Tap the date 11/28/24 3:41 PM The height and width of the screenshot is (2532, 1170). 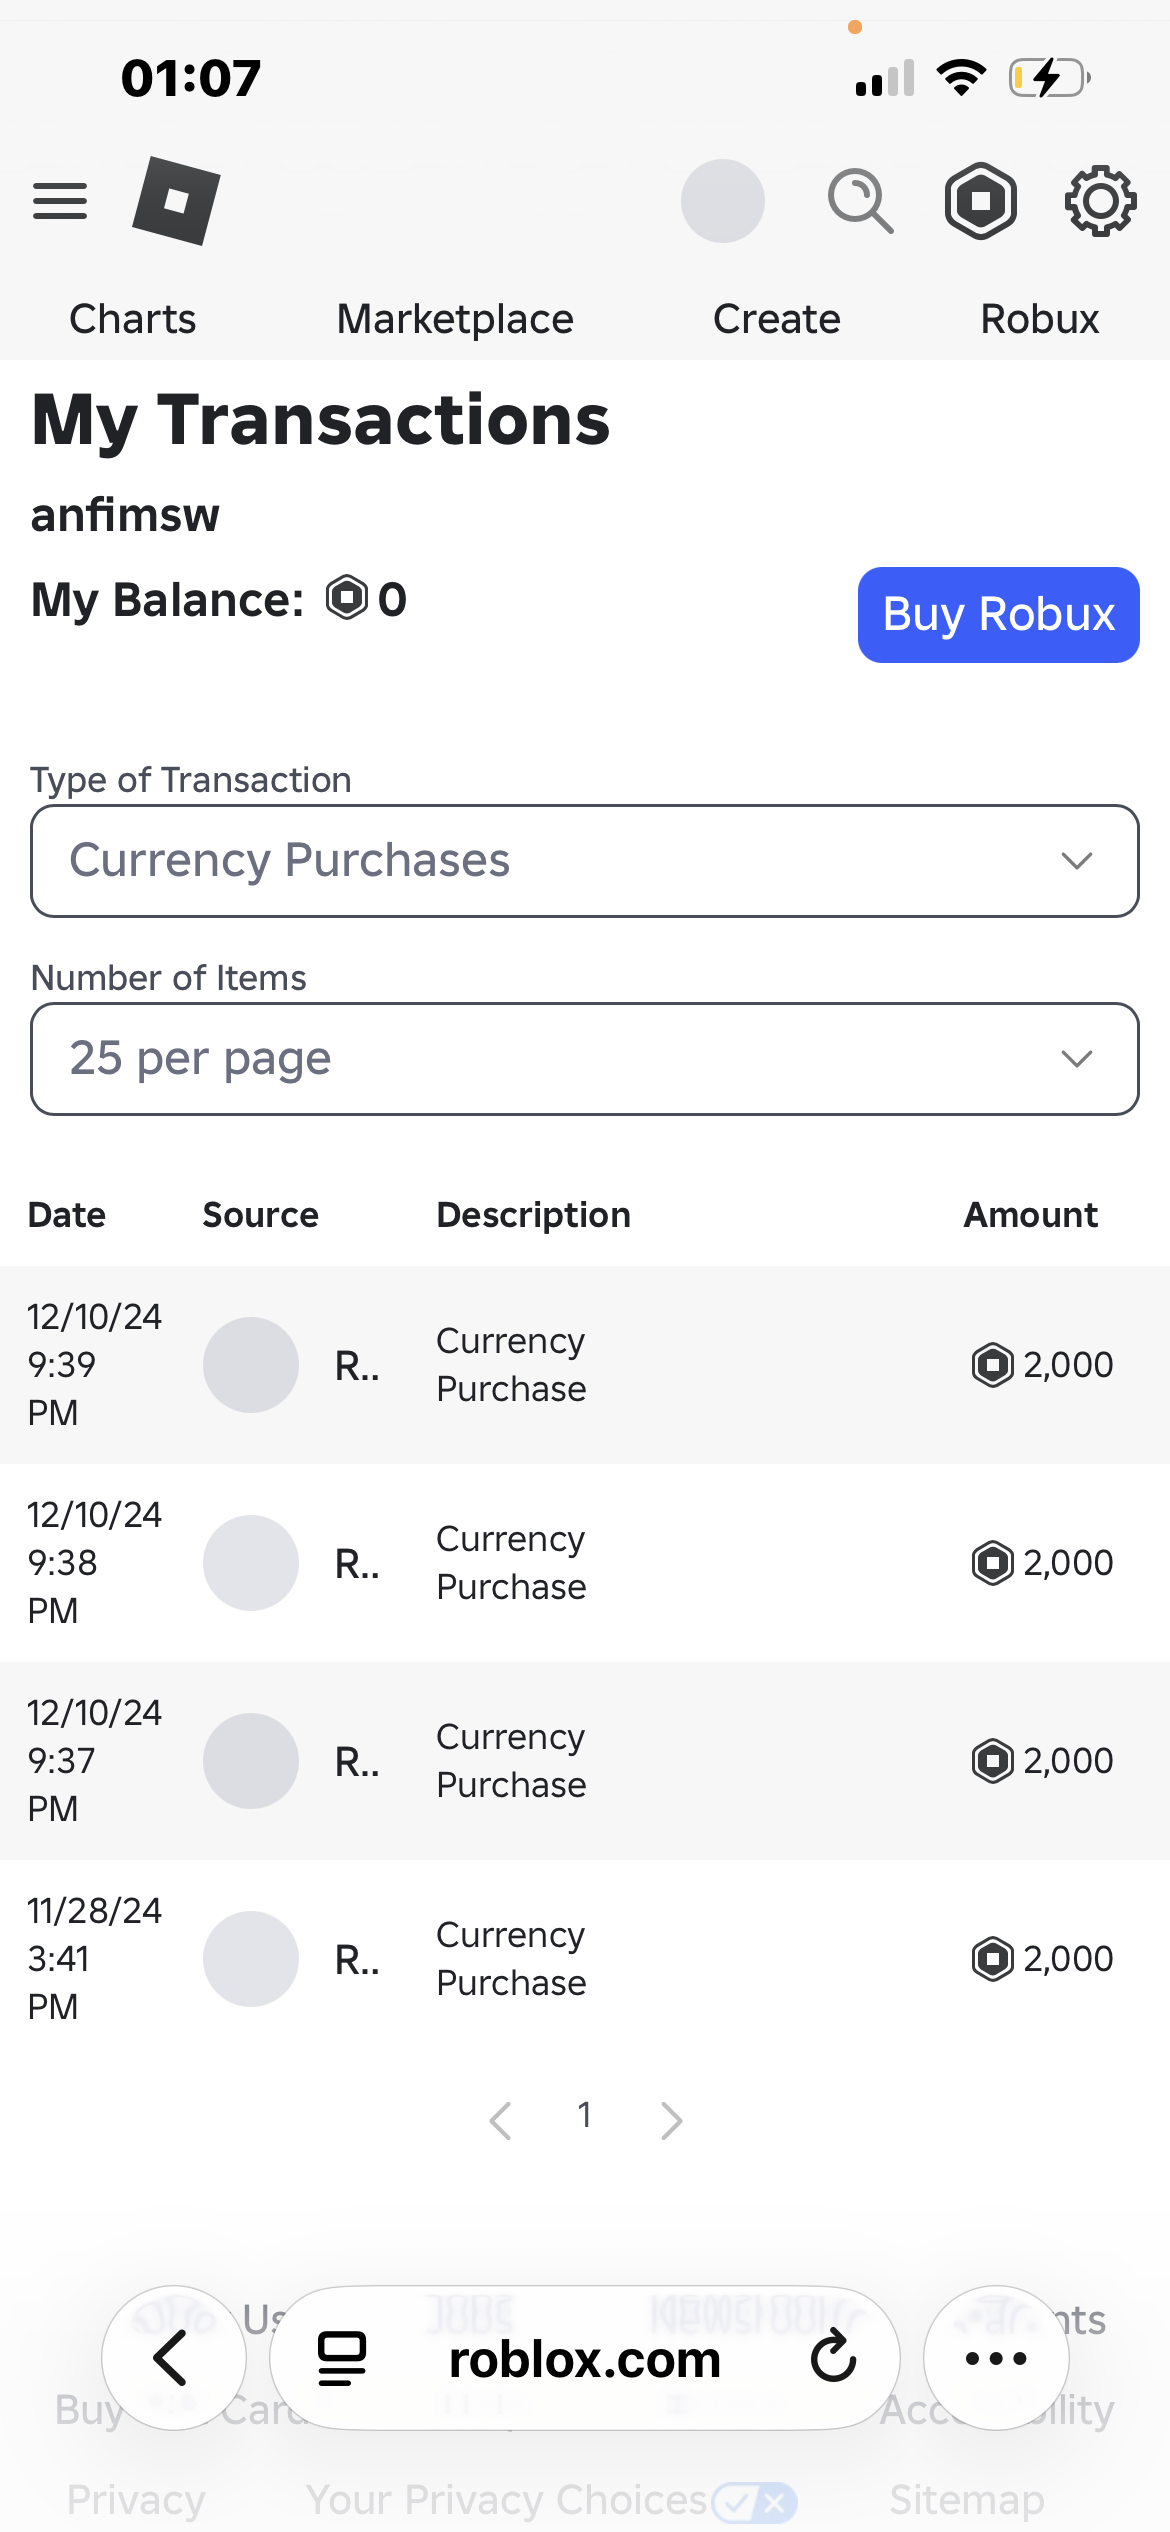(x=95, y=1959)
